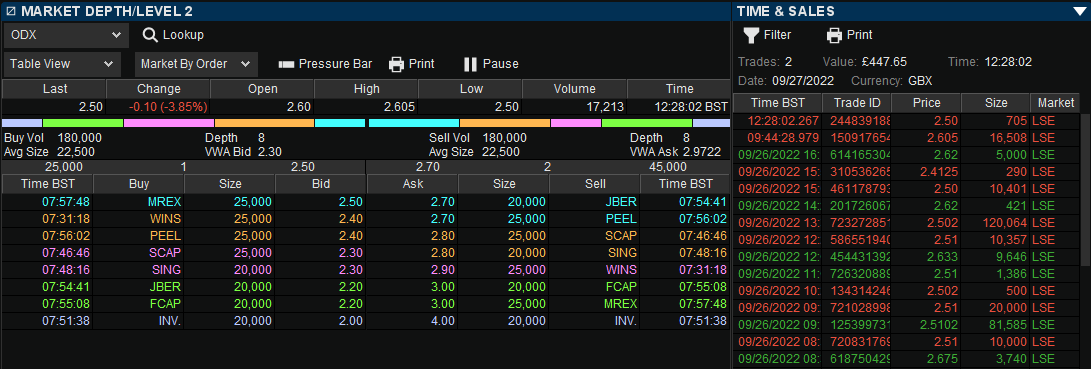Screen dimensions: 1091x369
Task: Select the MREX buy order row
Action: pos(183,202)
